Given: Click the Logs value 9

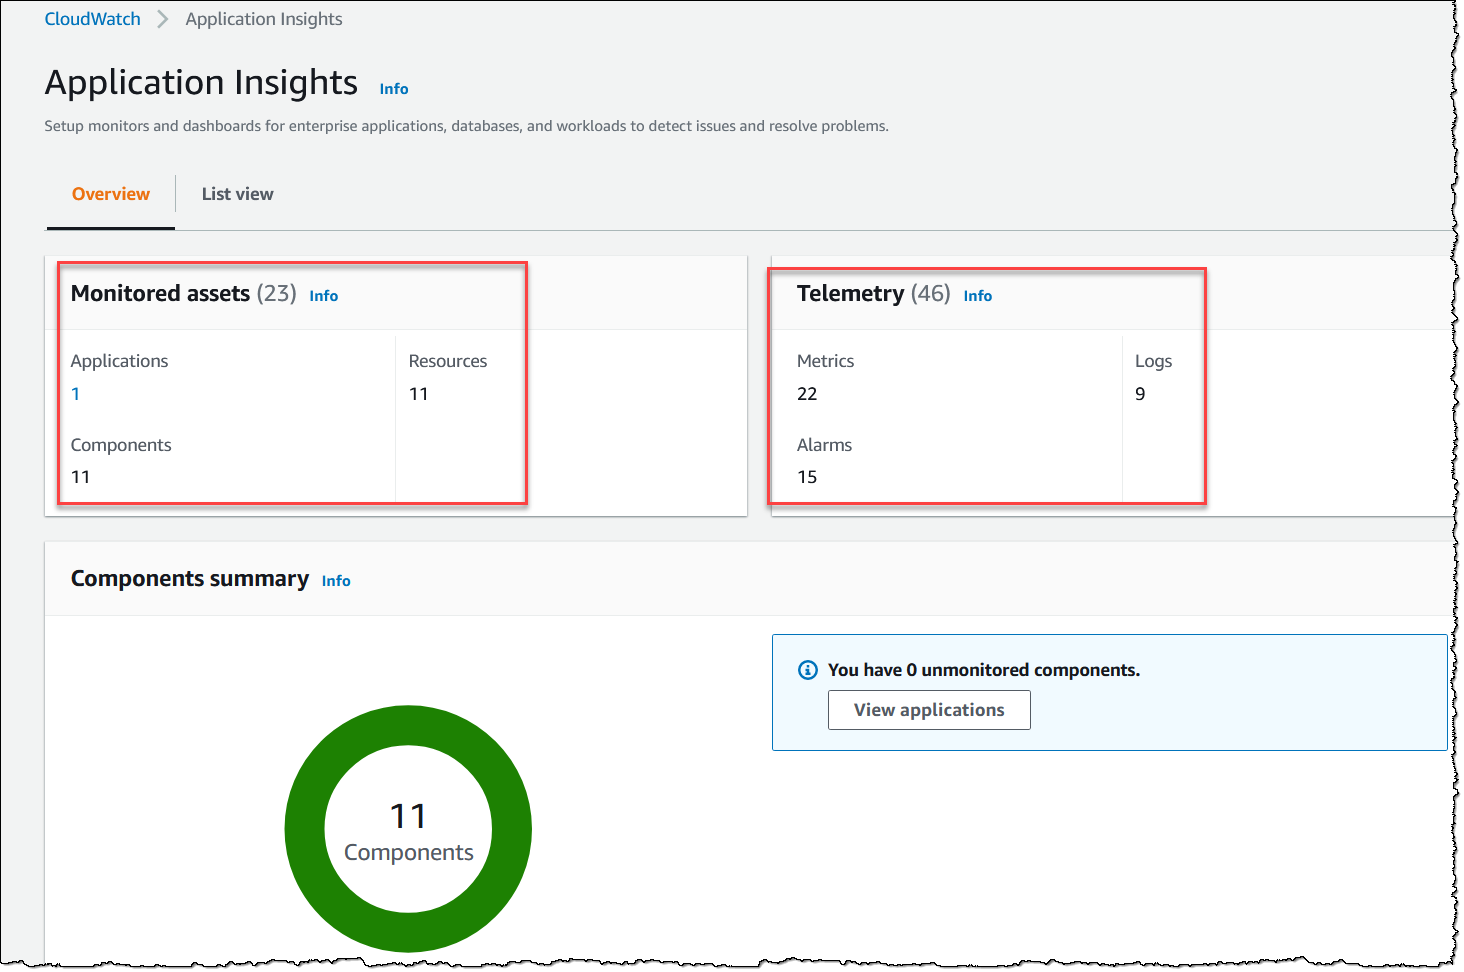Looking at the screenshot, I should point(1140,393).
